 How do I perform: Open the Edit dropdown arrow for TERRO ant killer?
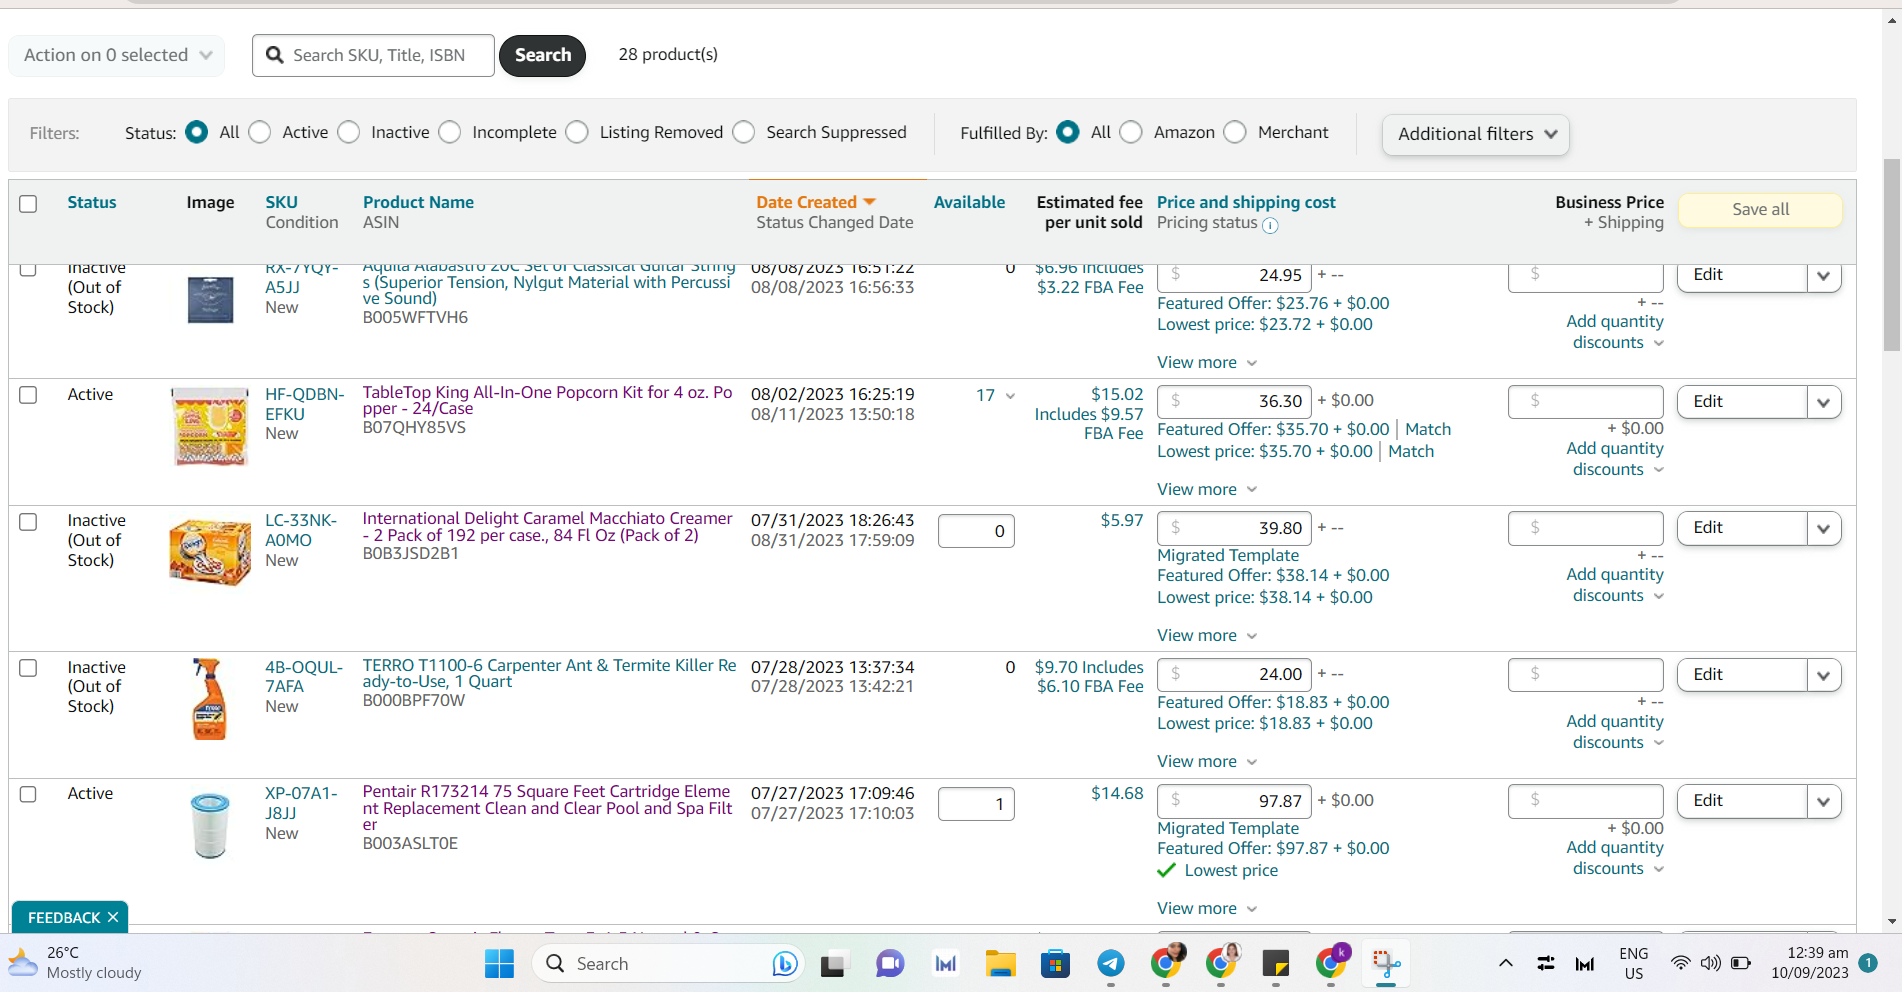1824,675
